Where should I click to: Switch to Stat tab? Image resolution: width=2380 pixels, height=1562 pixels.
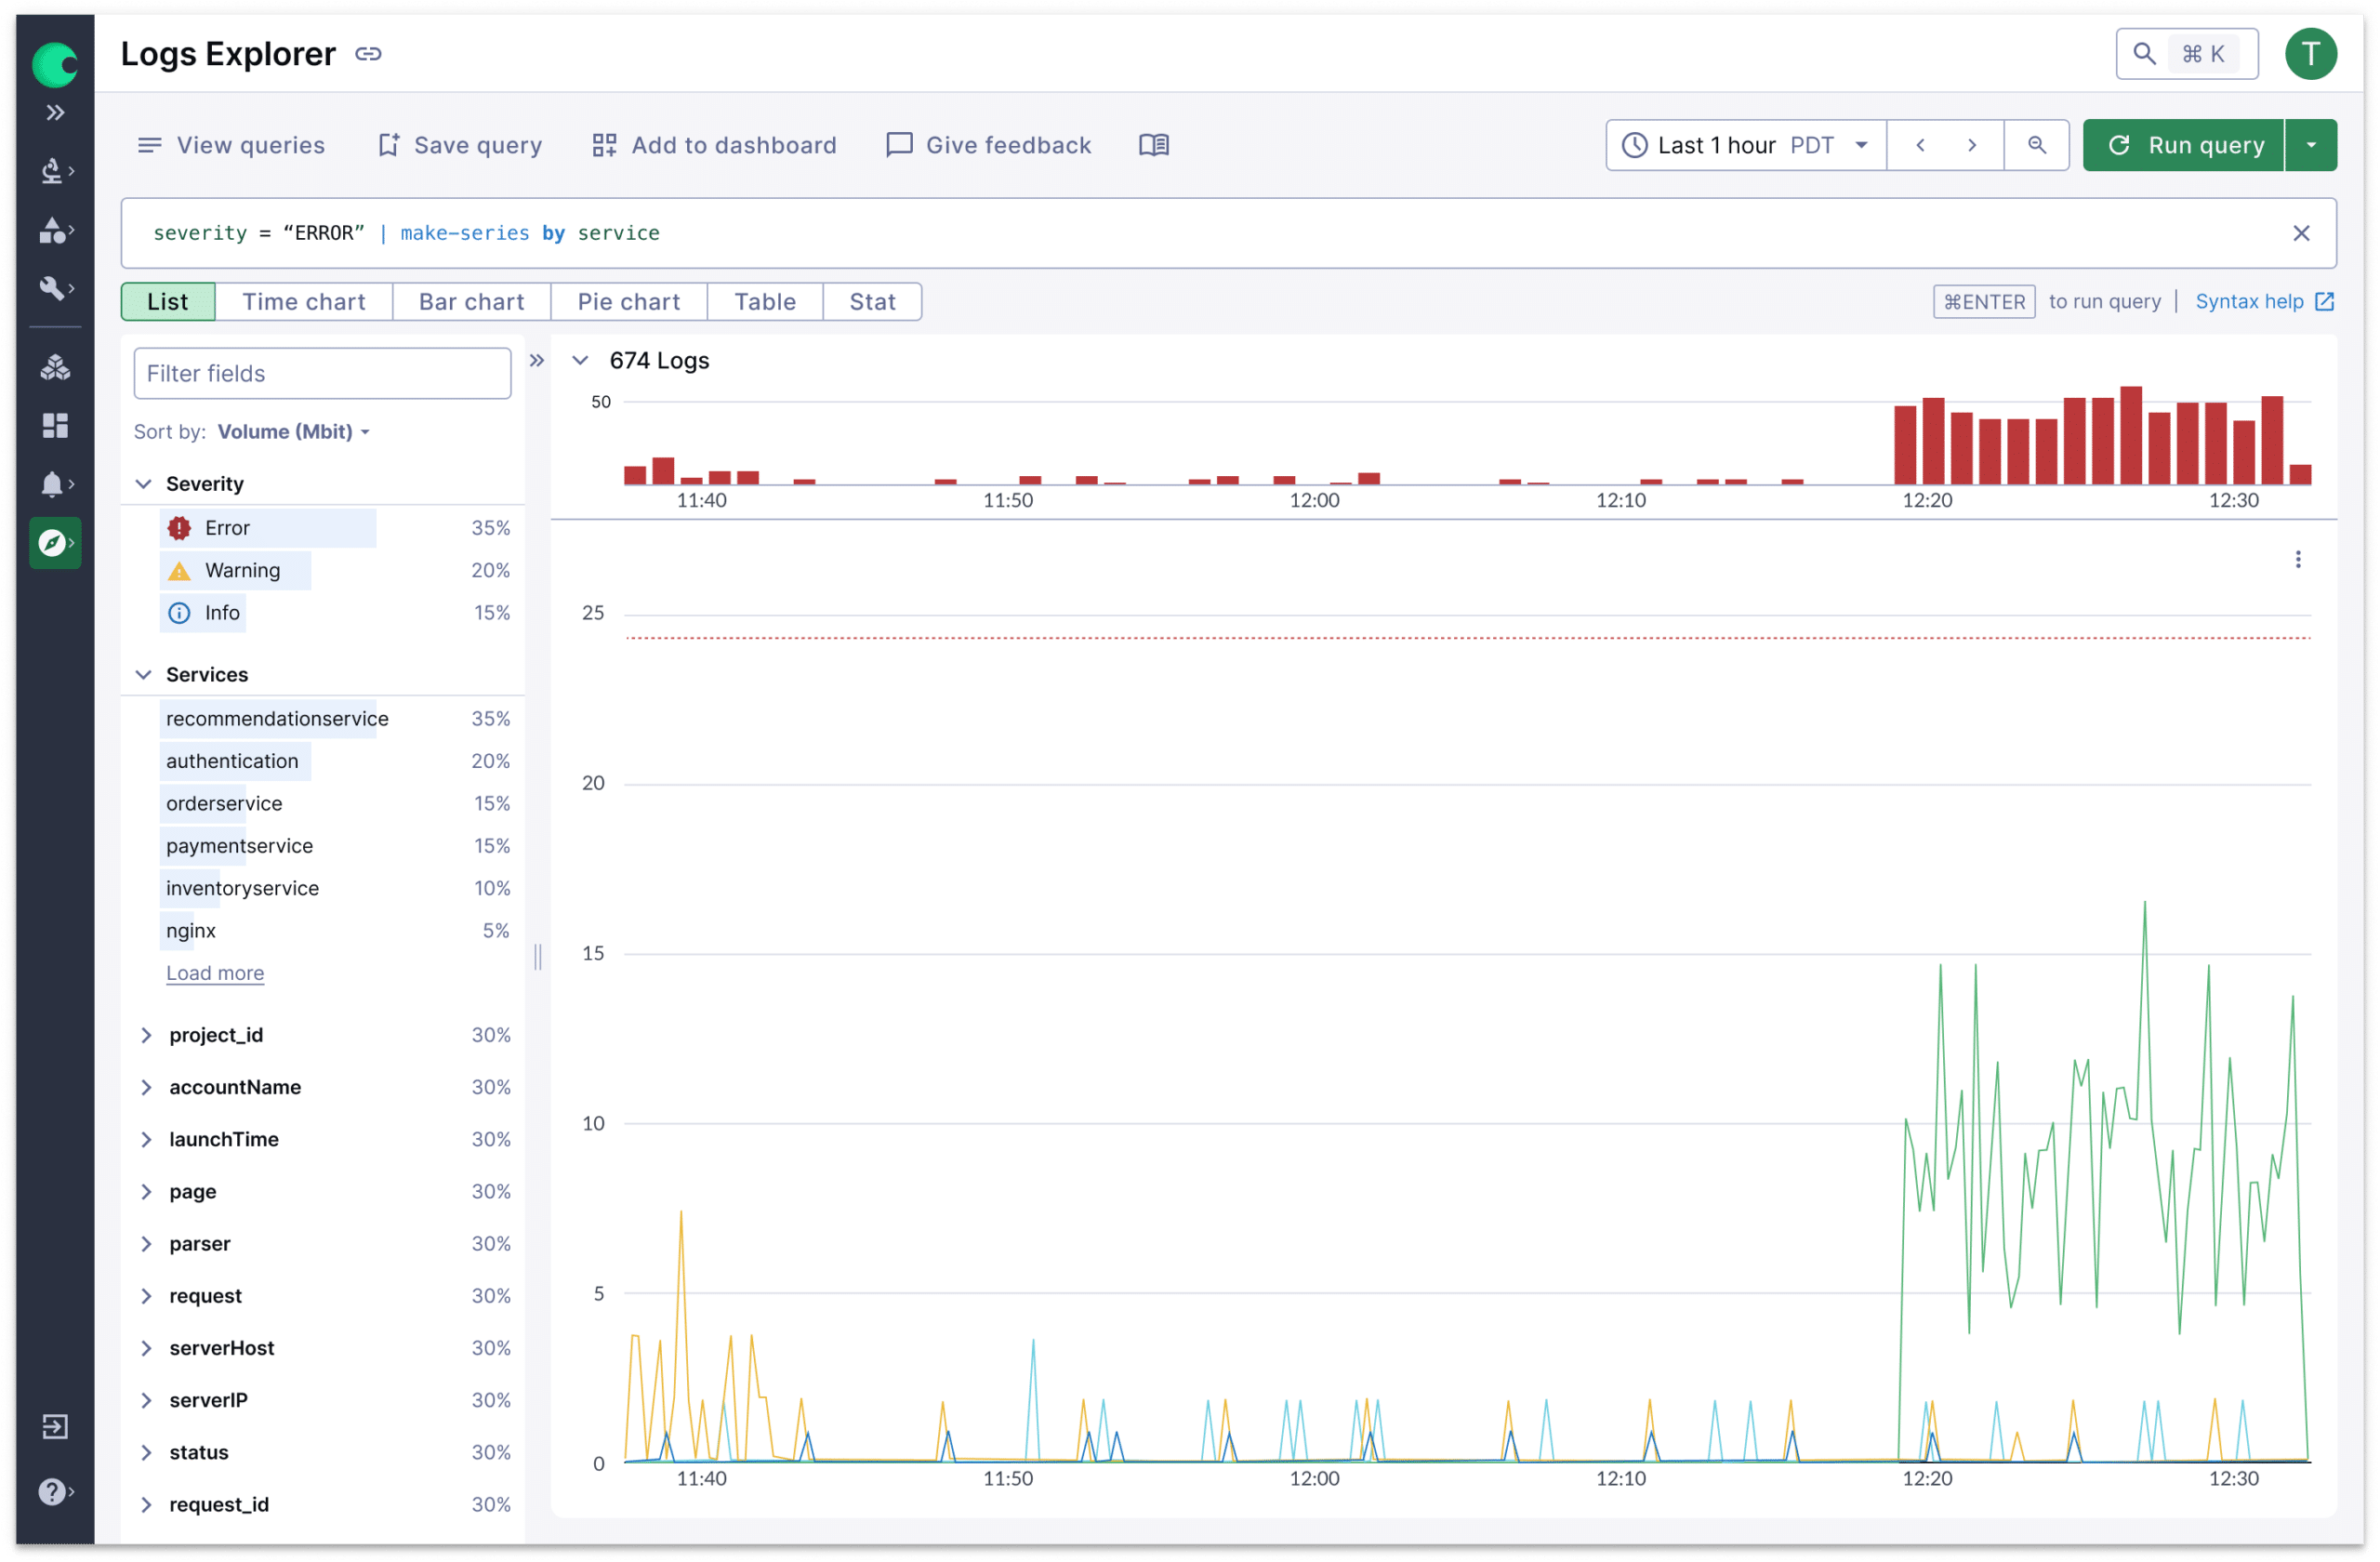[872, 302]
